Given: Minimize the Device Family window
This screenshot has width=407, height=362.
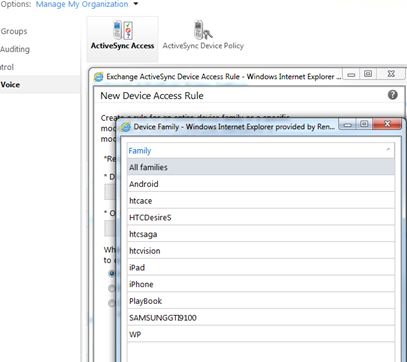Looking at the screenshot, I should click(348, 125).
